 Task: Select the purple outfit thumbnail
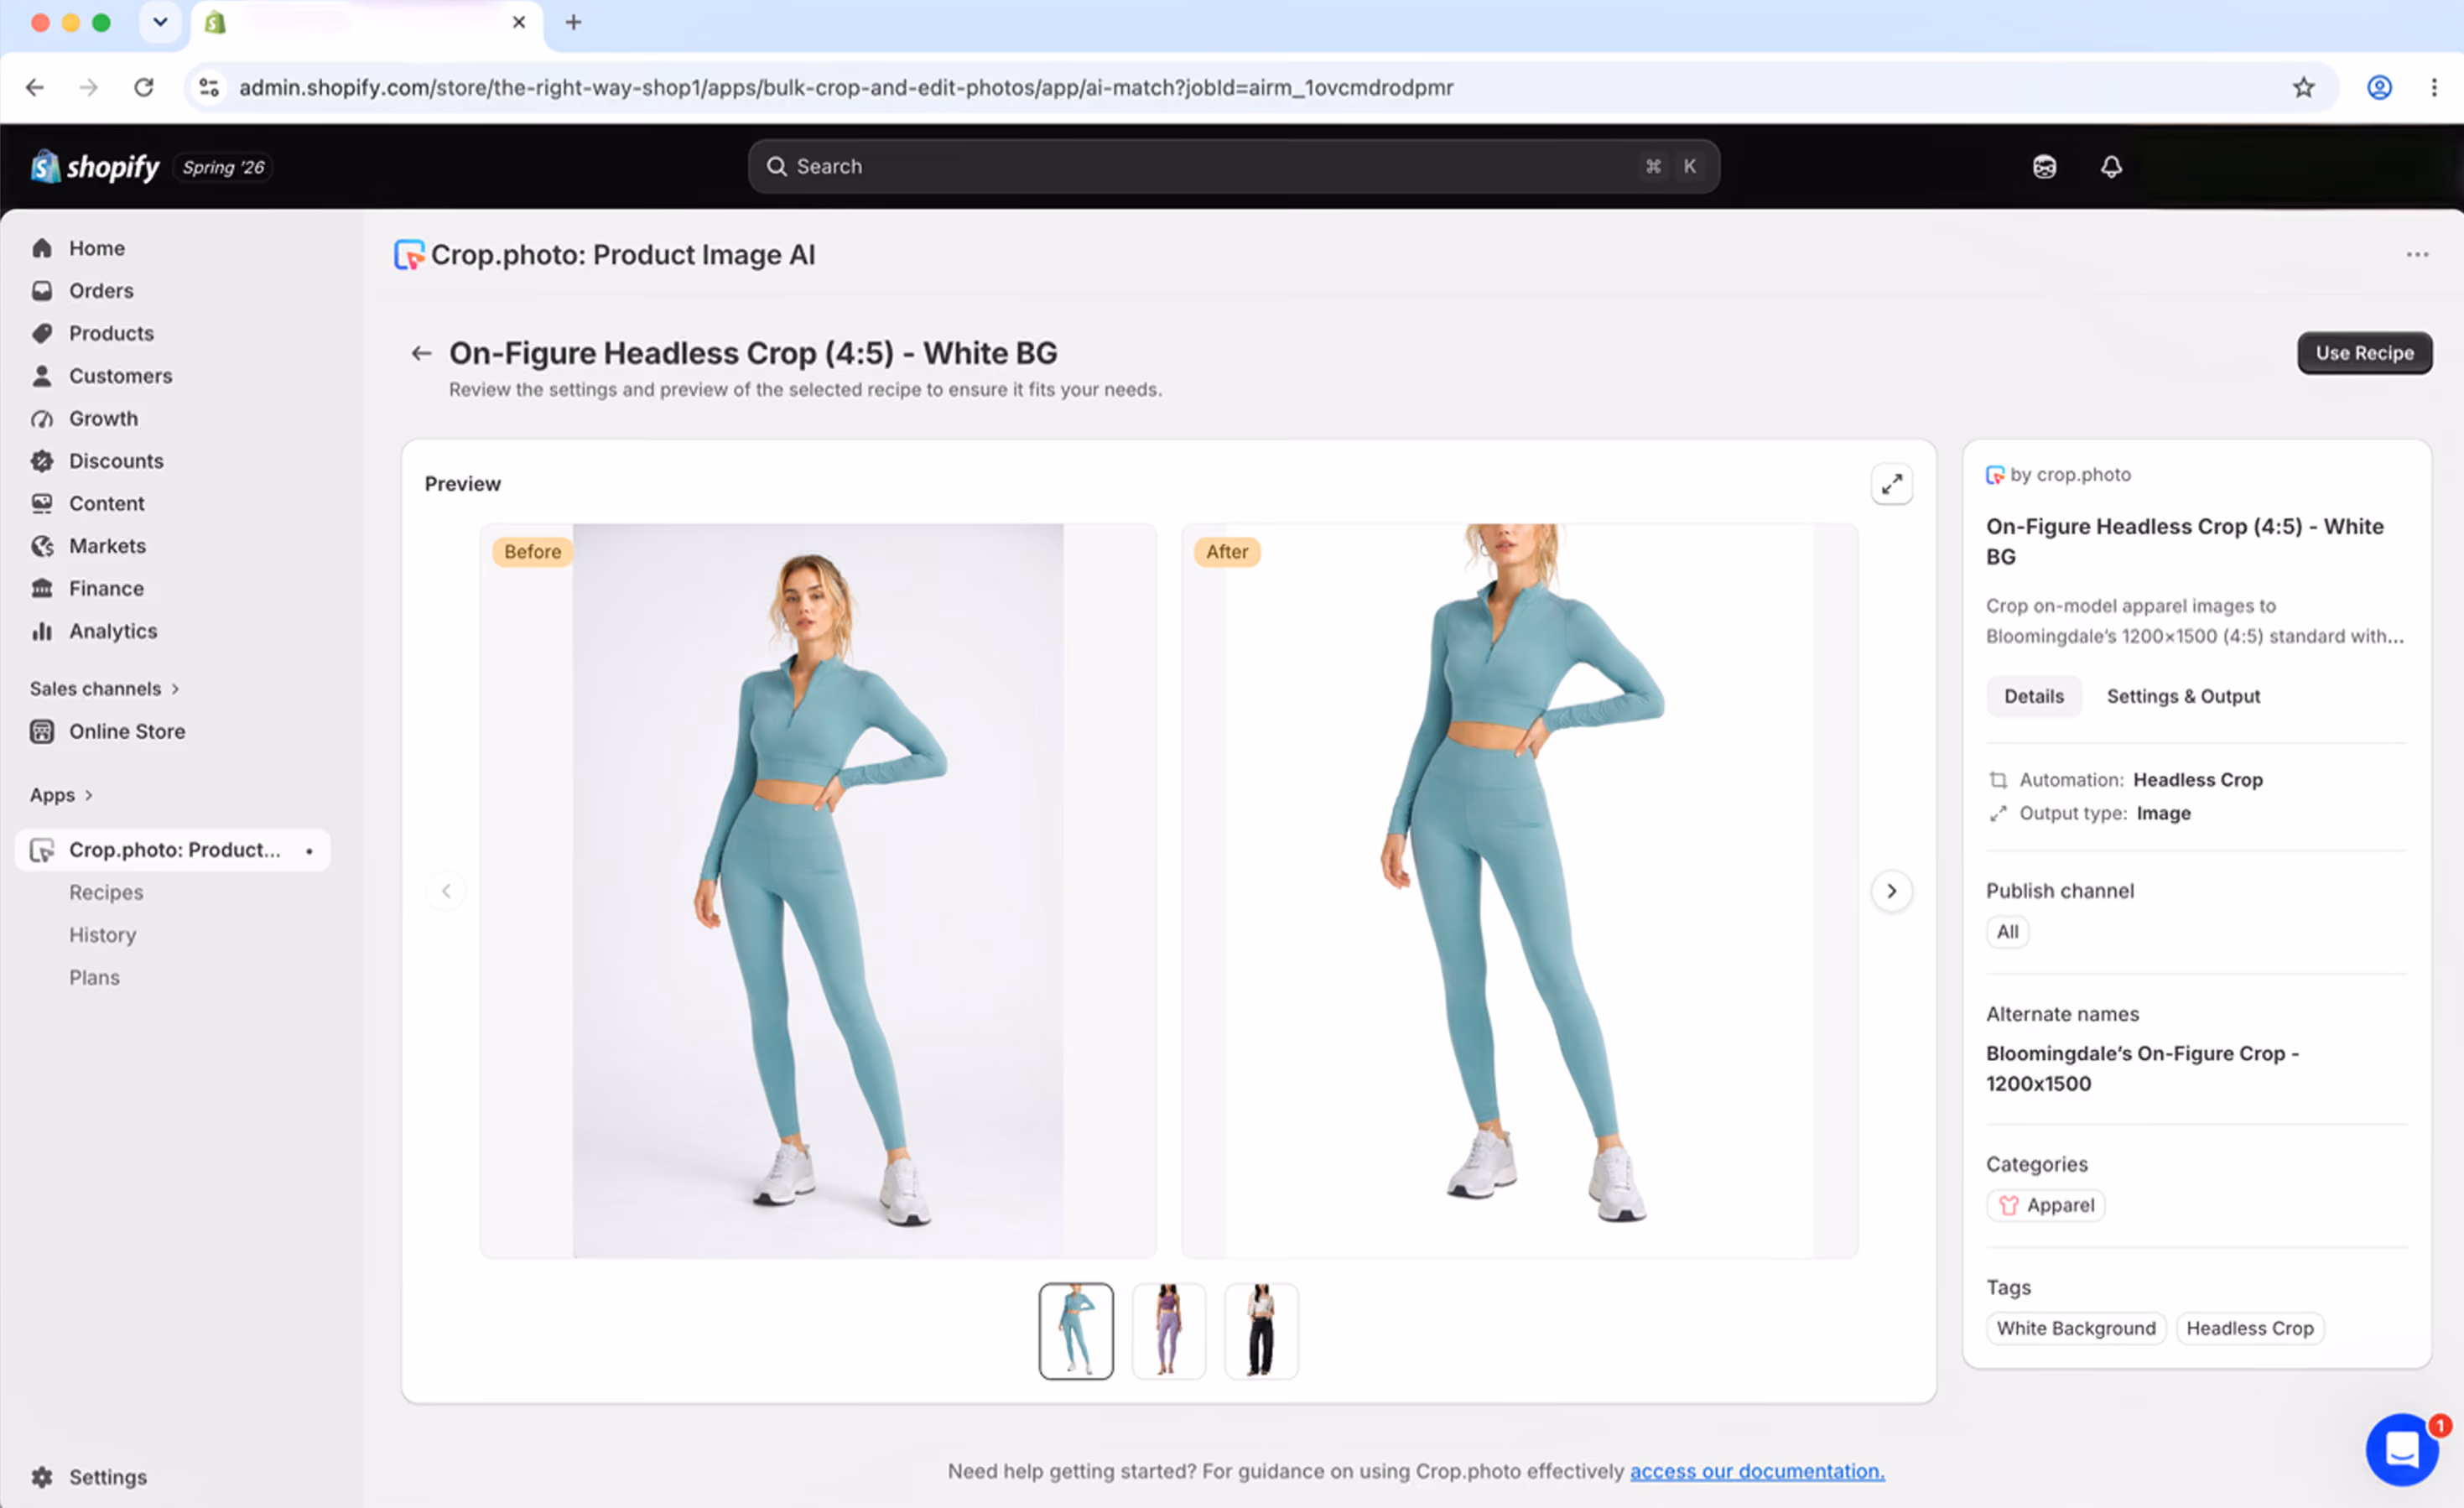click(x=1168, y=1331)
